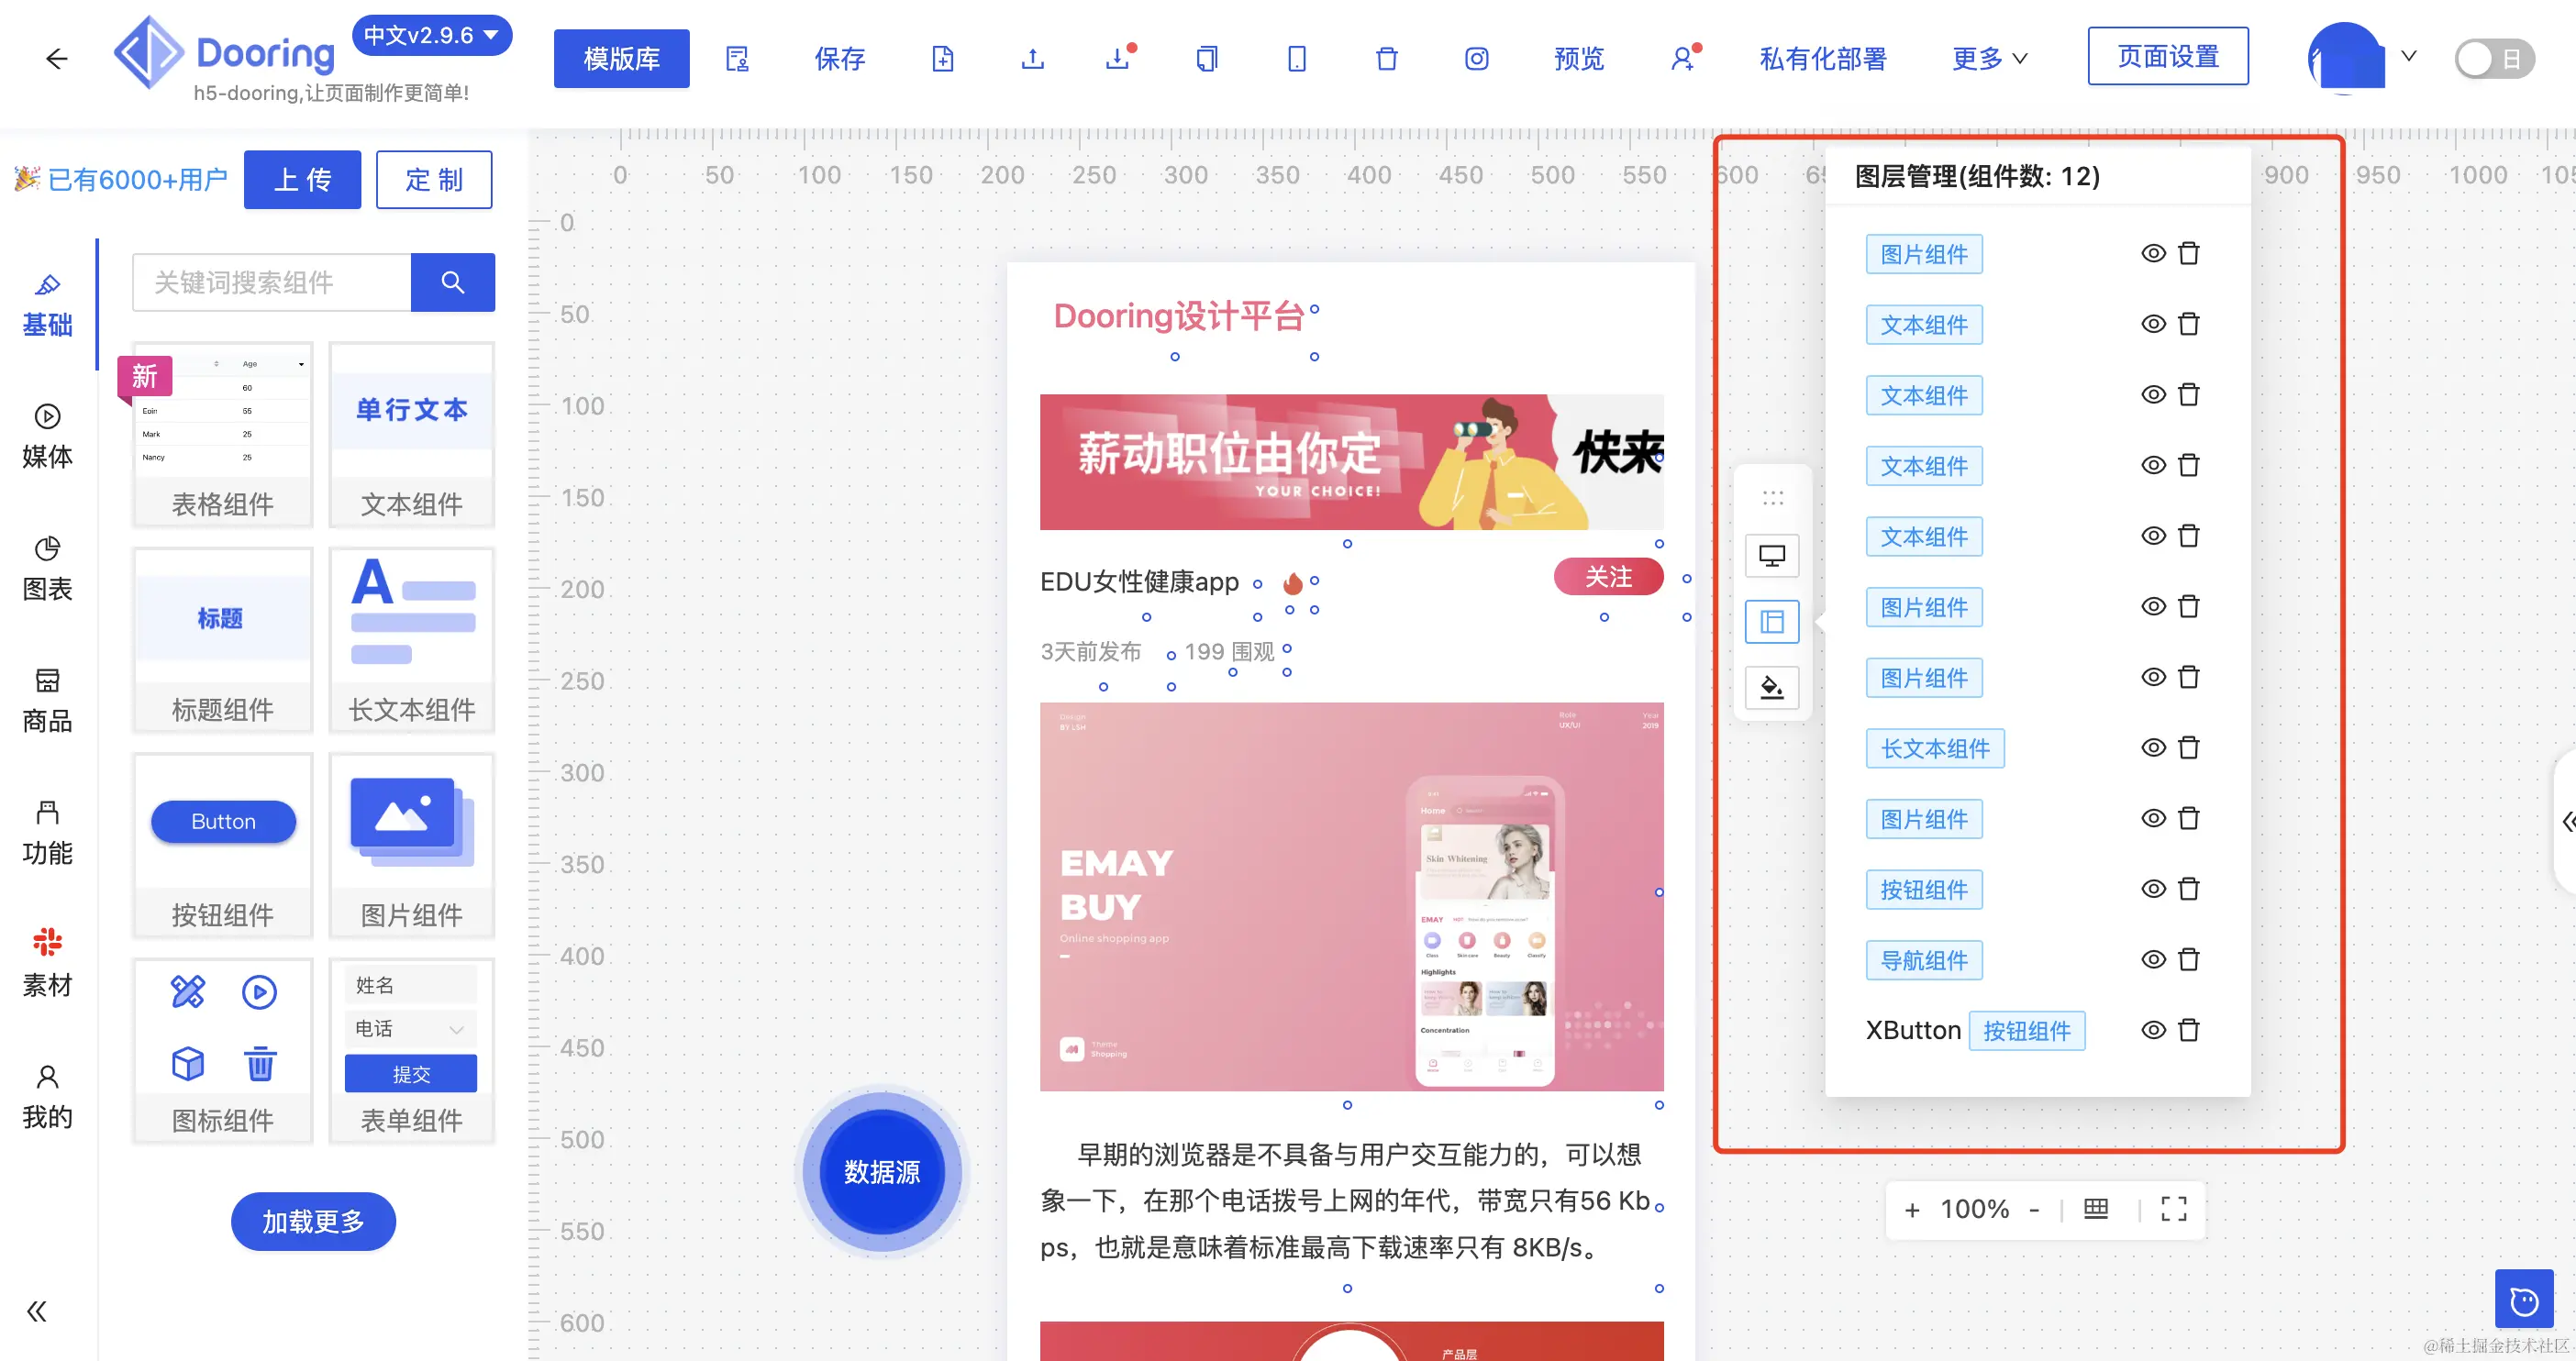Toggle visibility of XButton 按钮组件 layer
Screen dimensions: 2576x1361
tap(2153, 1029)
